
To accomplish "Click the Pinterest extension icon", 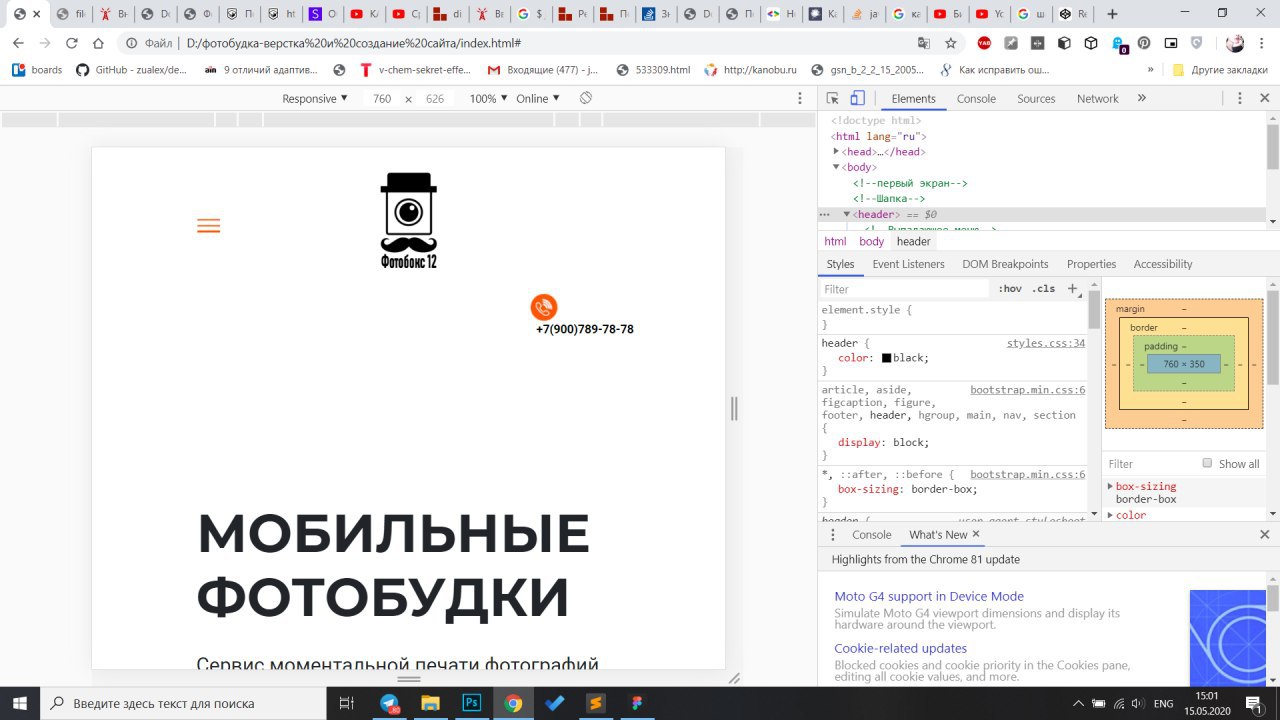I will (x=1144, y=43).
